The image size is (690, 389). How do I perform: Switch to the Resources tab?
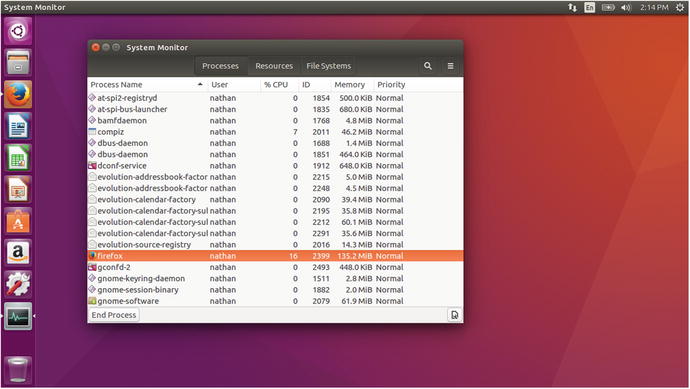click(274, 66)
